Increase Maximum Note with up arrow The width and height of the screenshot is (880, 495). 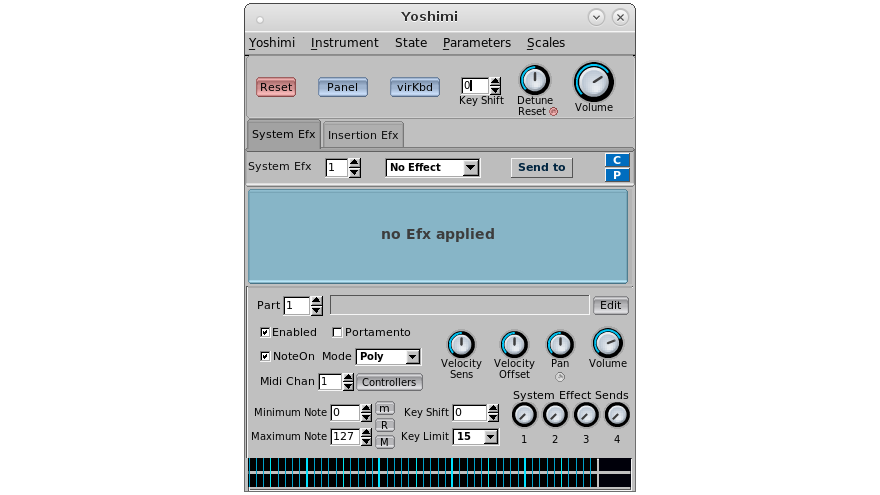click(x=366, y=433)
